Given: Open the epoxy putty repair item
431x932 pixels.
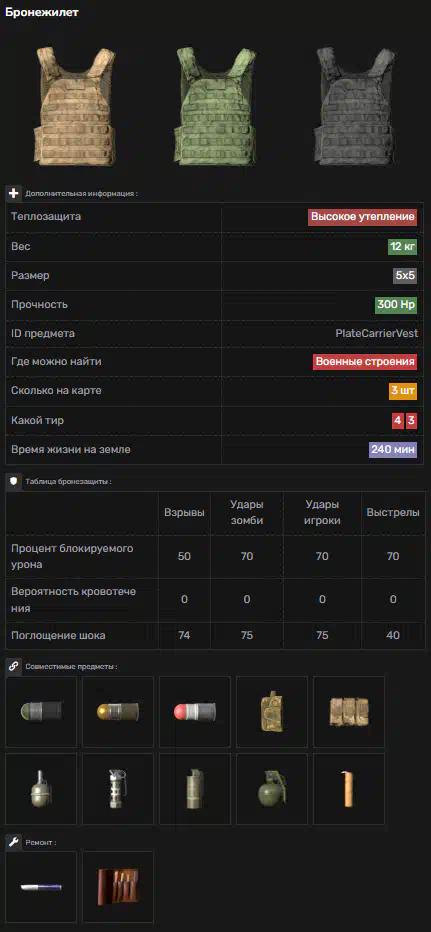Looking at the screenshot, I should [41, 887].
